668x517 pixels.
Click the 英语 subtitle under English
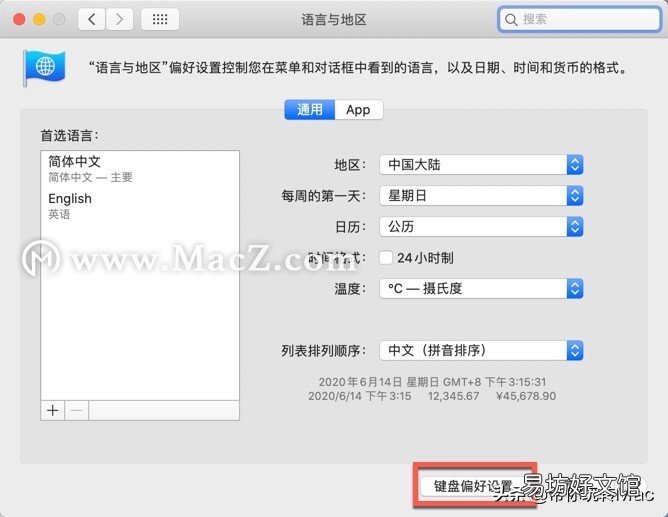pyautogui.click(x=59, y=214)
